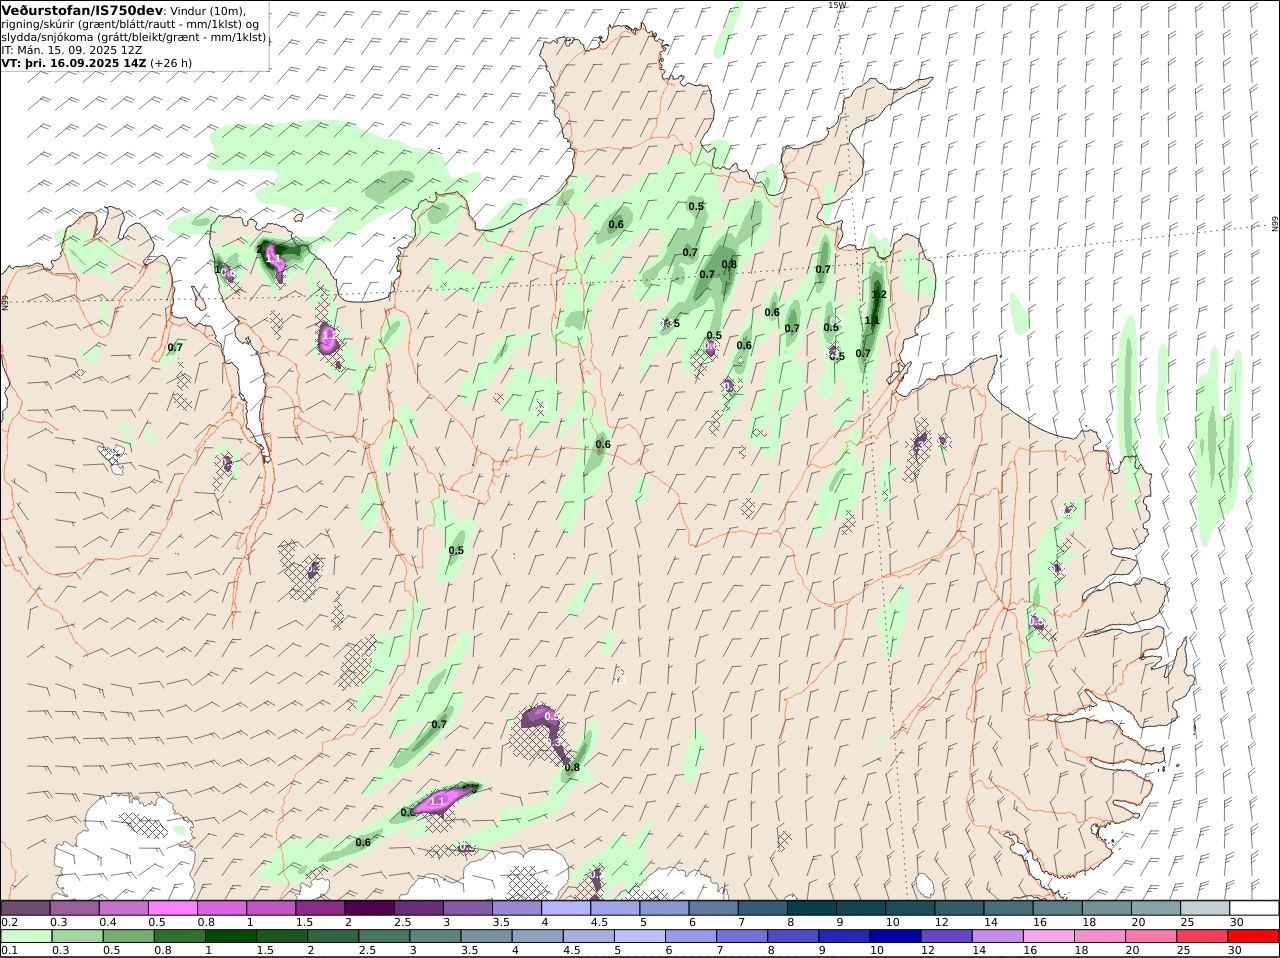Choose the pale gray 25 swatch, upper legend
This screenshot has height=958, width=1280.
coord(1205,908)
